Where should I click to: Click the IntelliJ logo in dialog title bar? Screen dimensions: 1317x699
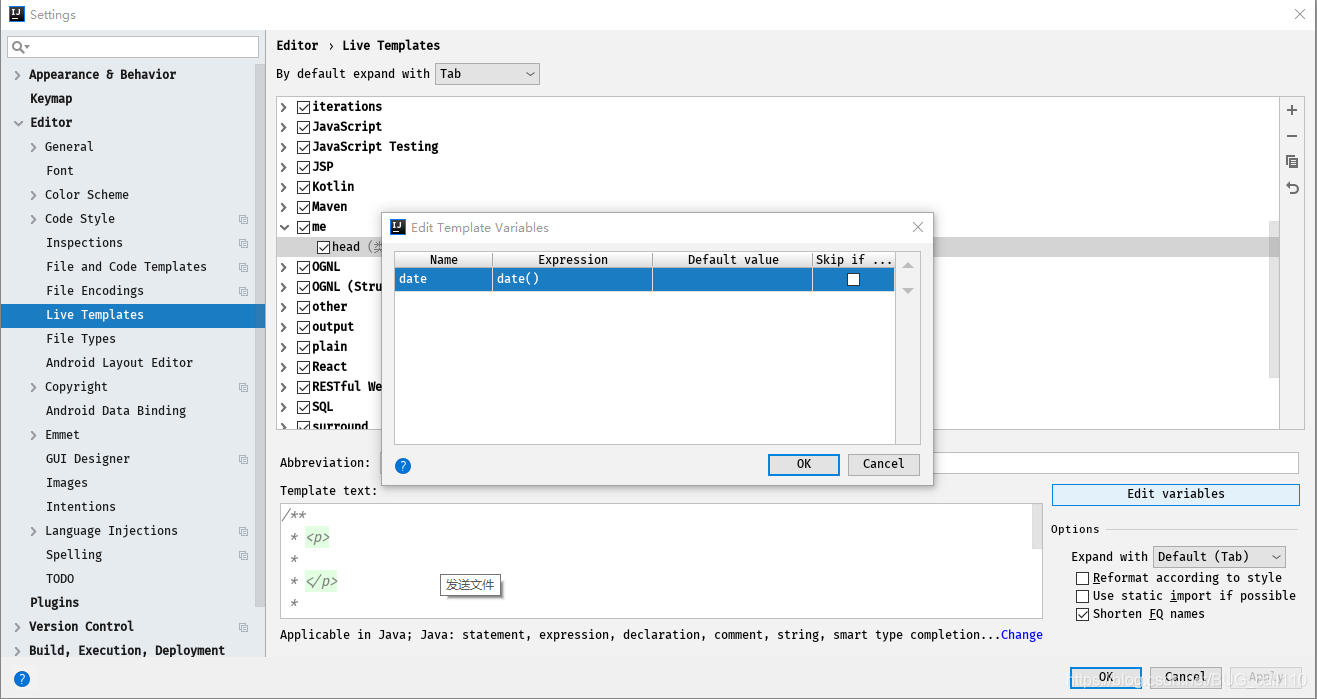click(x=397, y=227)
